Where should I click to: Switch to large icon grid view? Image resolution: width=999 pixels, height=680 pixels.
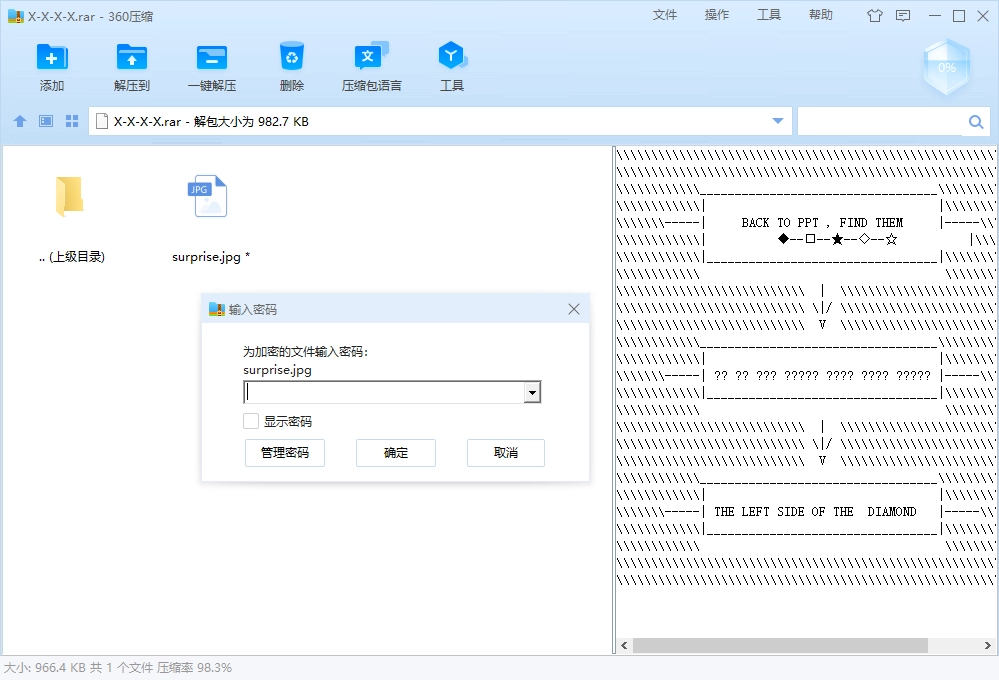(72, 121)
